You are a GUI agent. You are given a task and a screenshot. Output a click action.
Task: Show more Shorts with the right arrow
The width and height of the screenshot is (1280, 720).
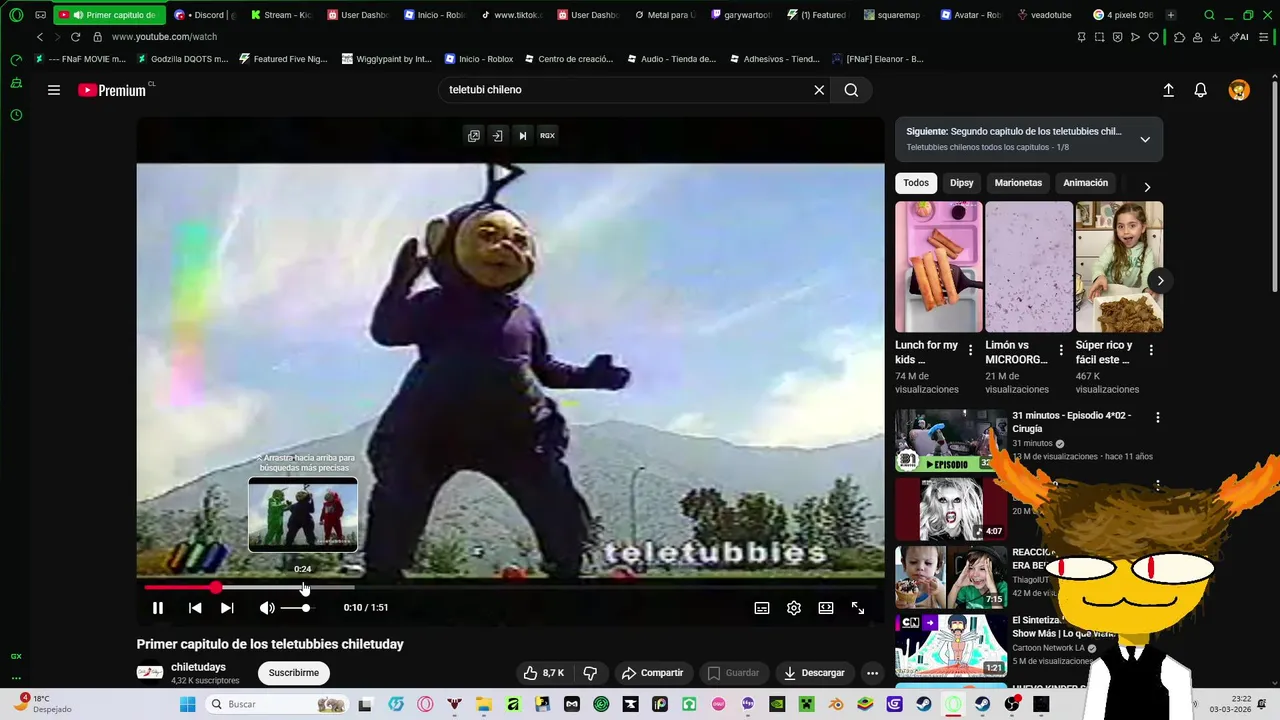tap(1160, 281)
